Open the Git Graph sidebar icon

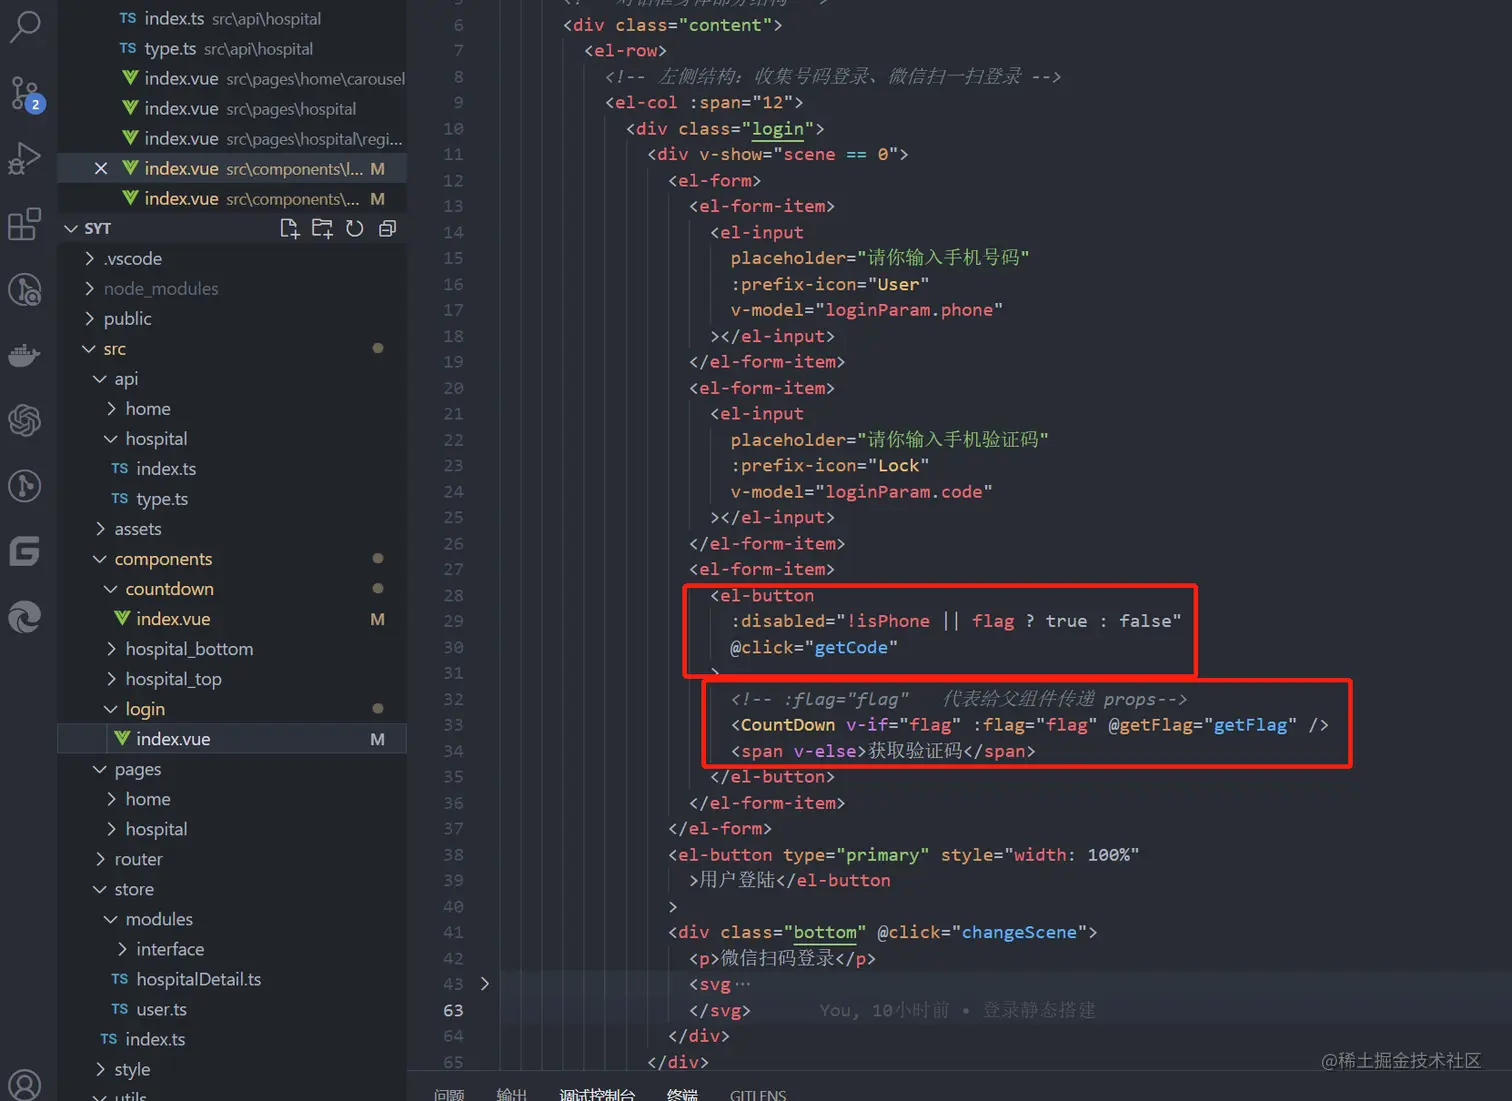[25, 486]
